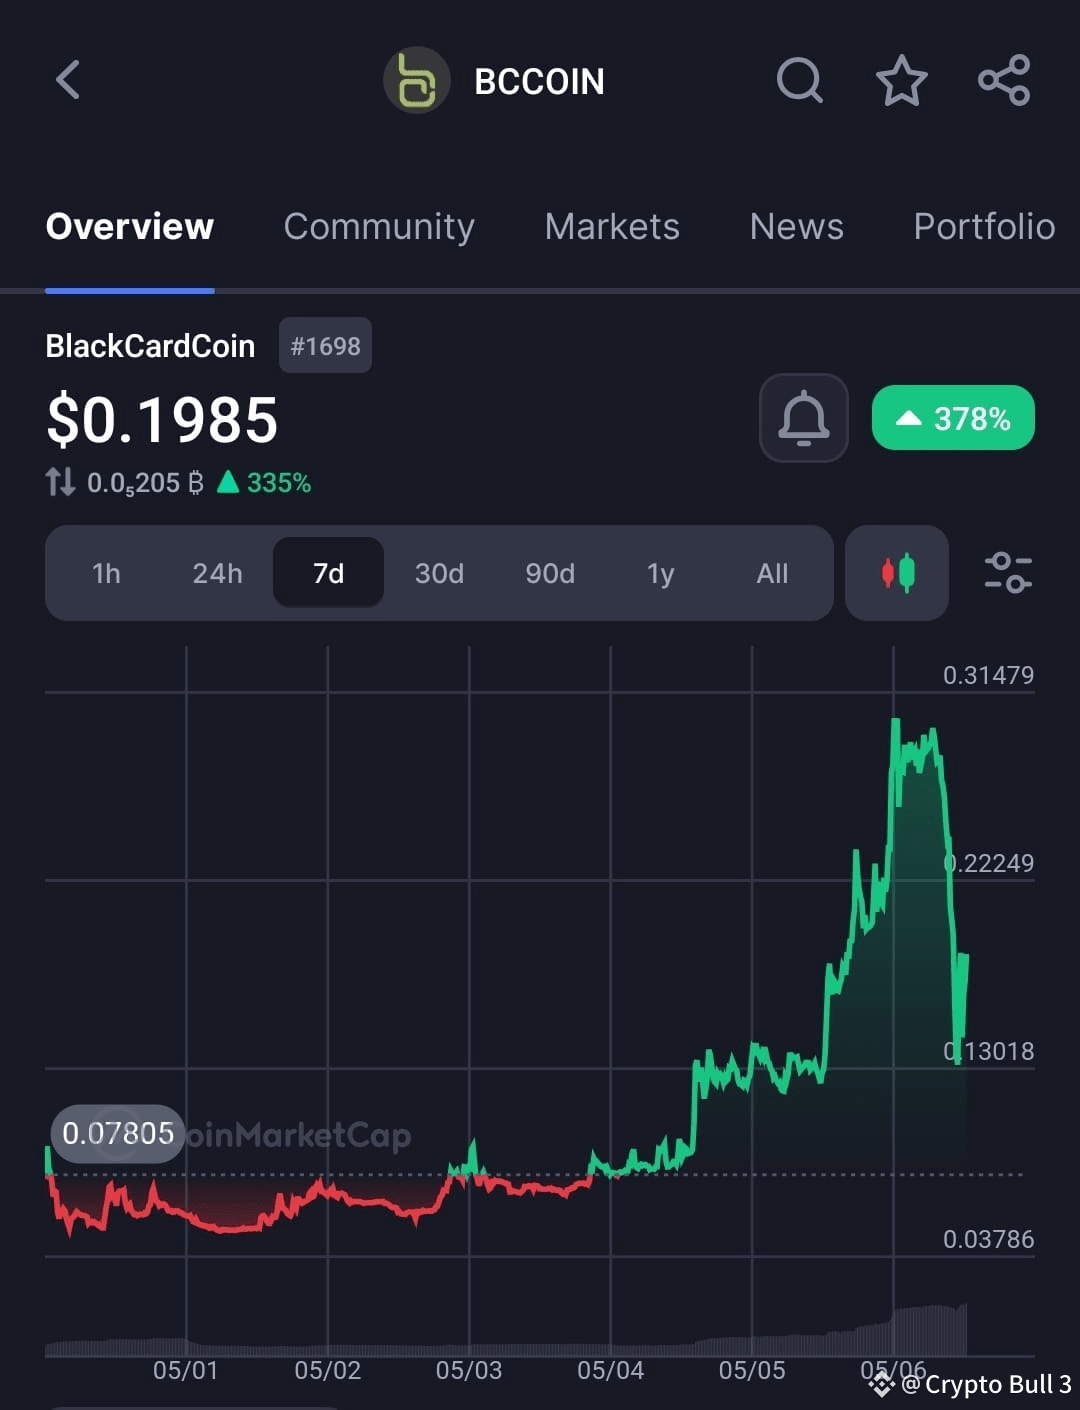Screen dimensions: 1080x1410
Task: Share the BCCOIN page
Action: point(1003,82)
